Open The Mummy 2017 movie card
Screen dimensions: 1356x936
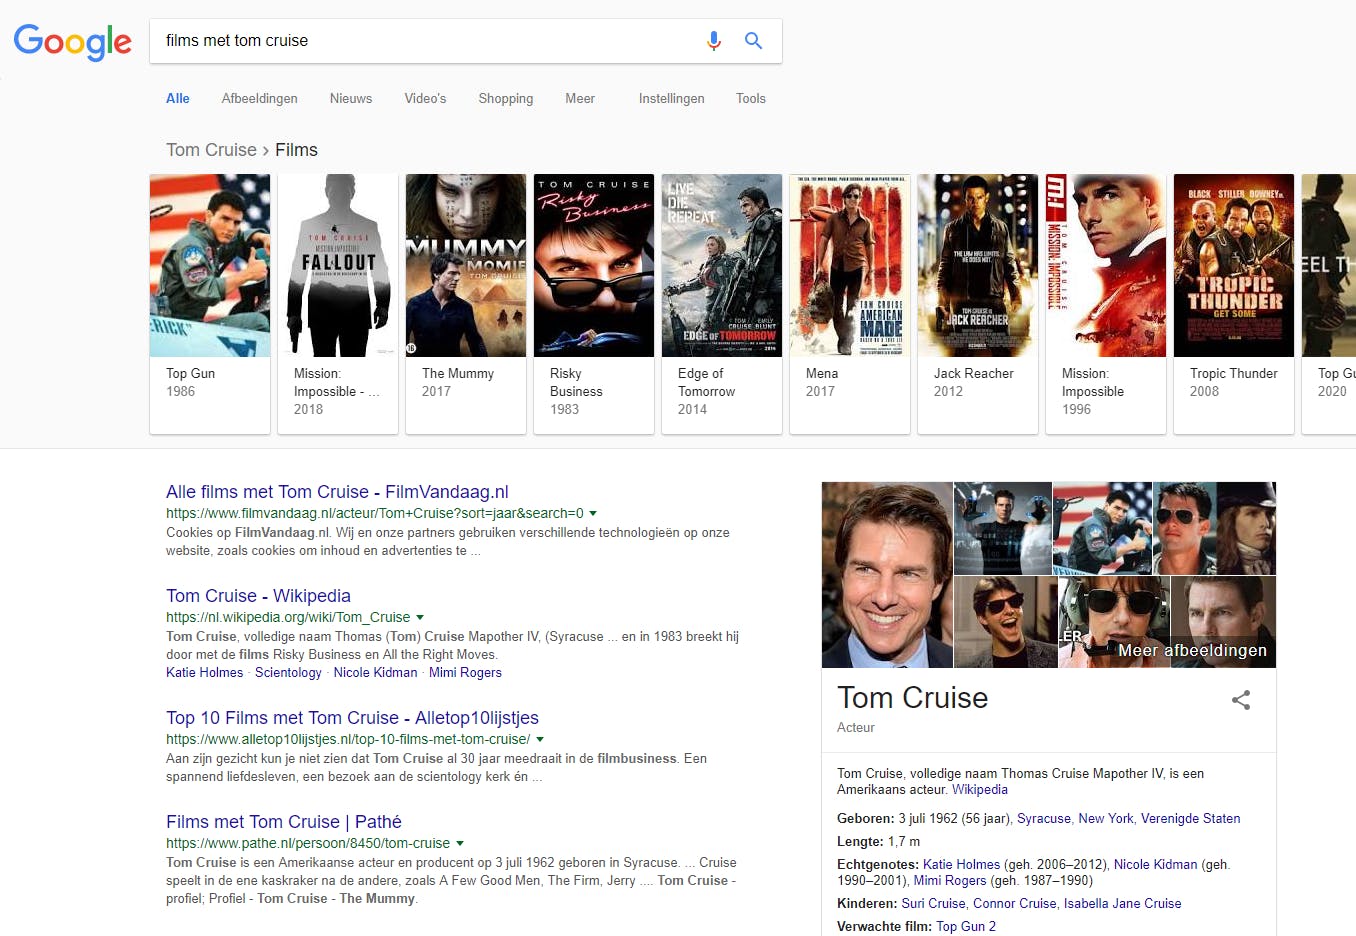[x=466, y=304]
